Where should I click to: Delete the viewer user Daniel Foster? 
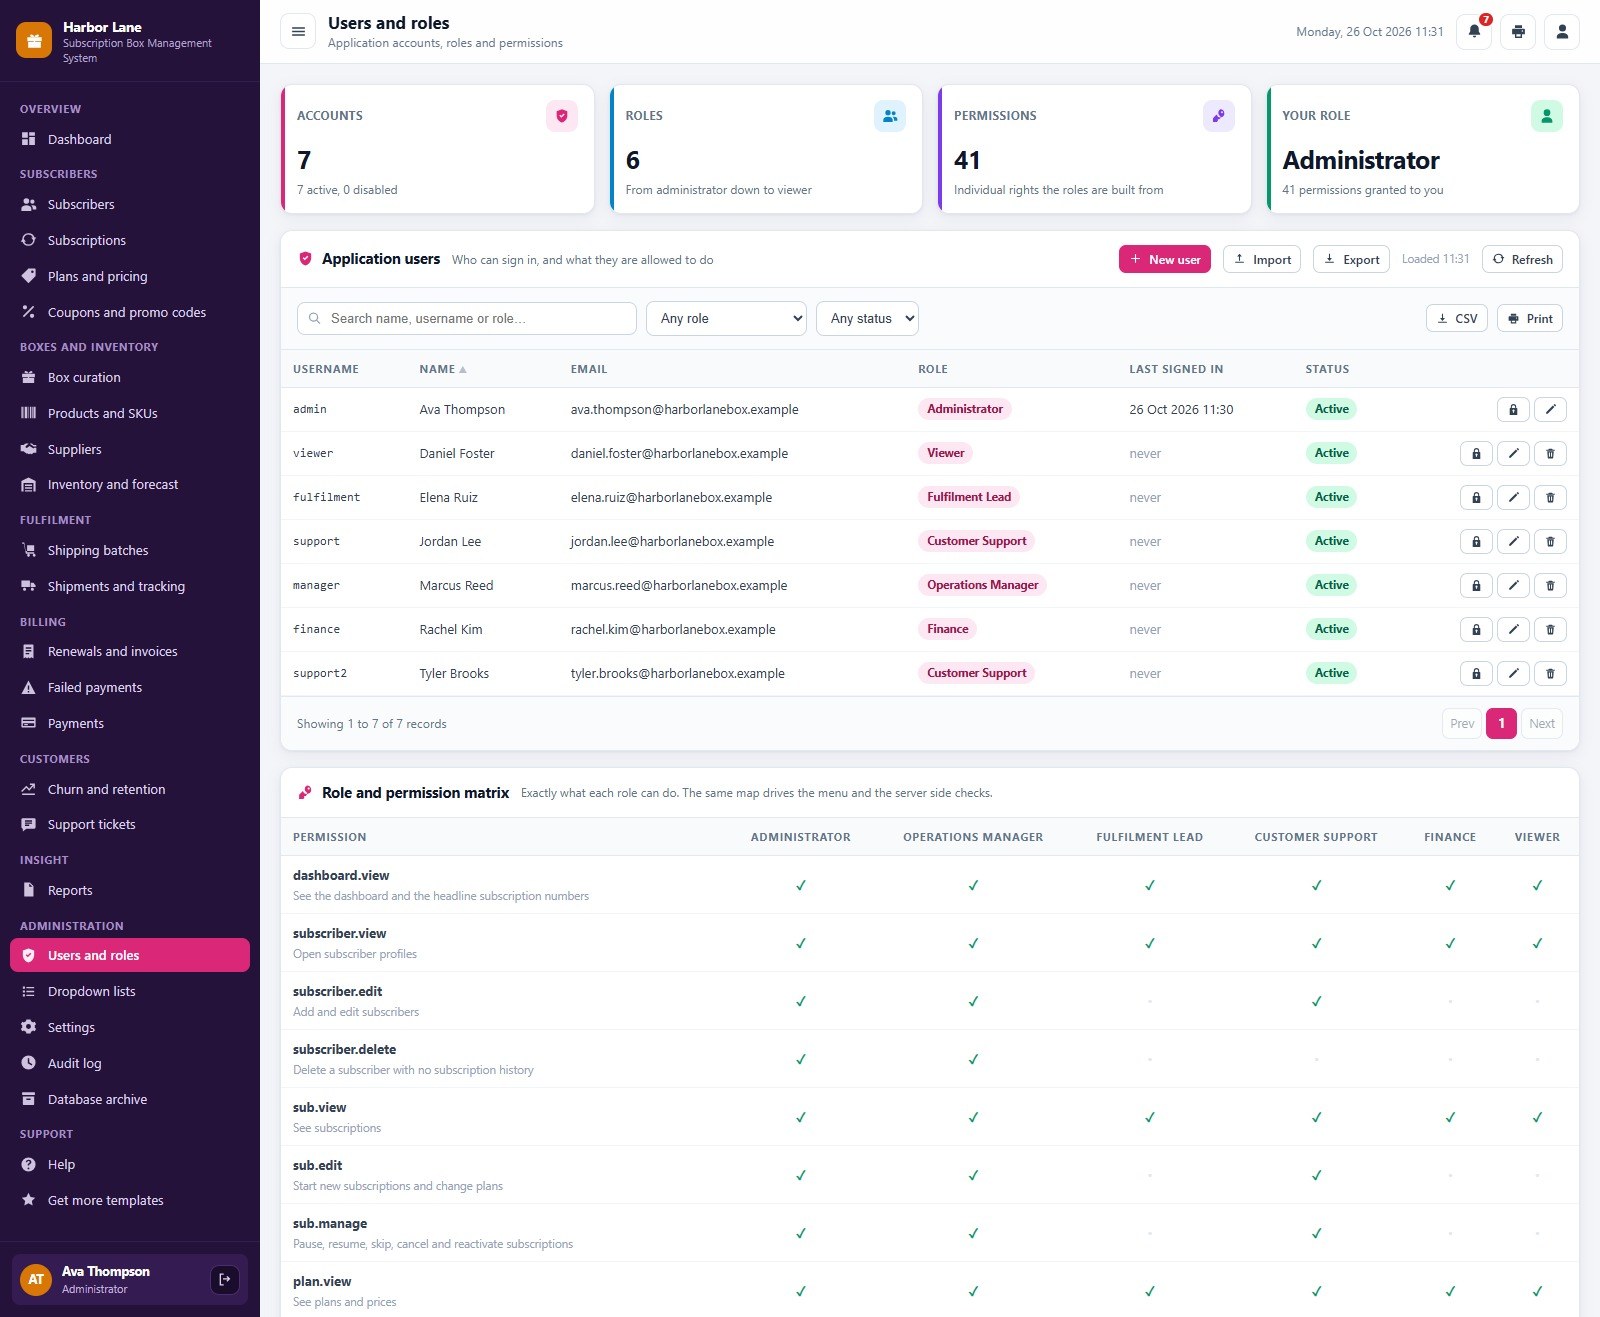[x=1550, y=453]
